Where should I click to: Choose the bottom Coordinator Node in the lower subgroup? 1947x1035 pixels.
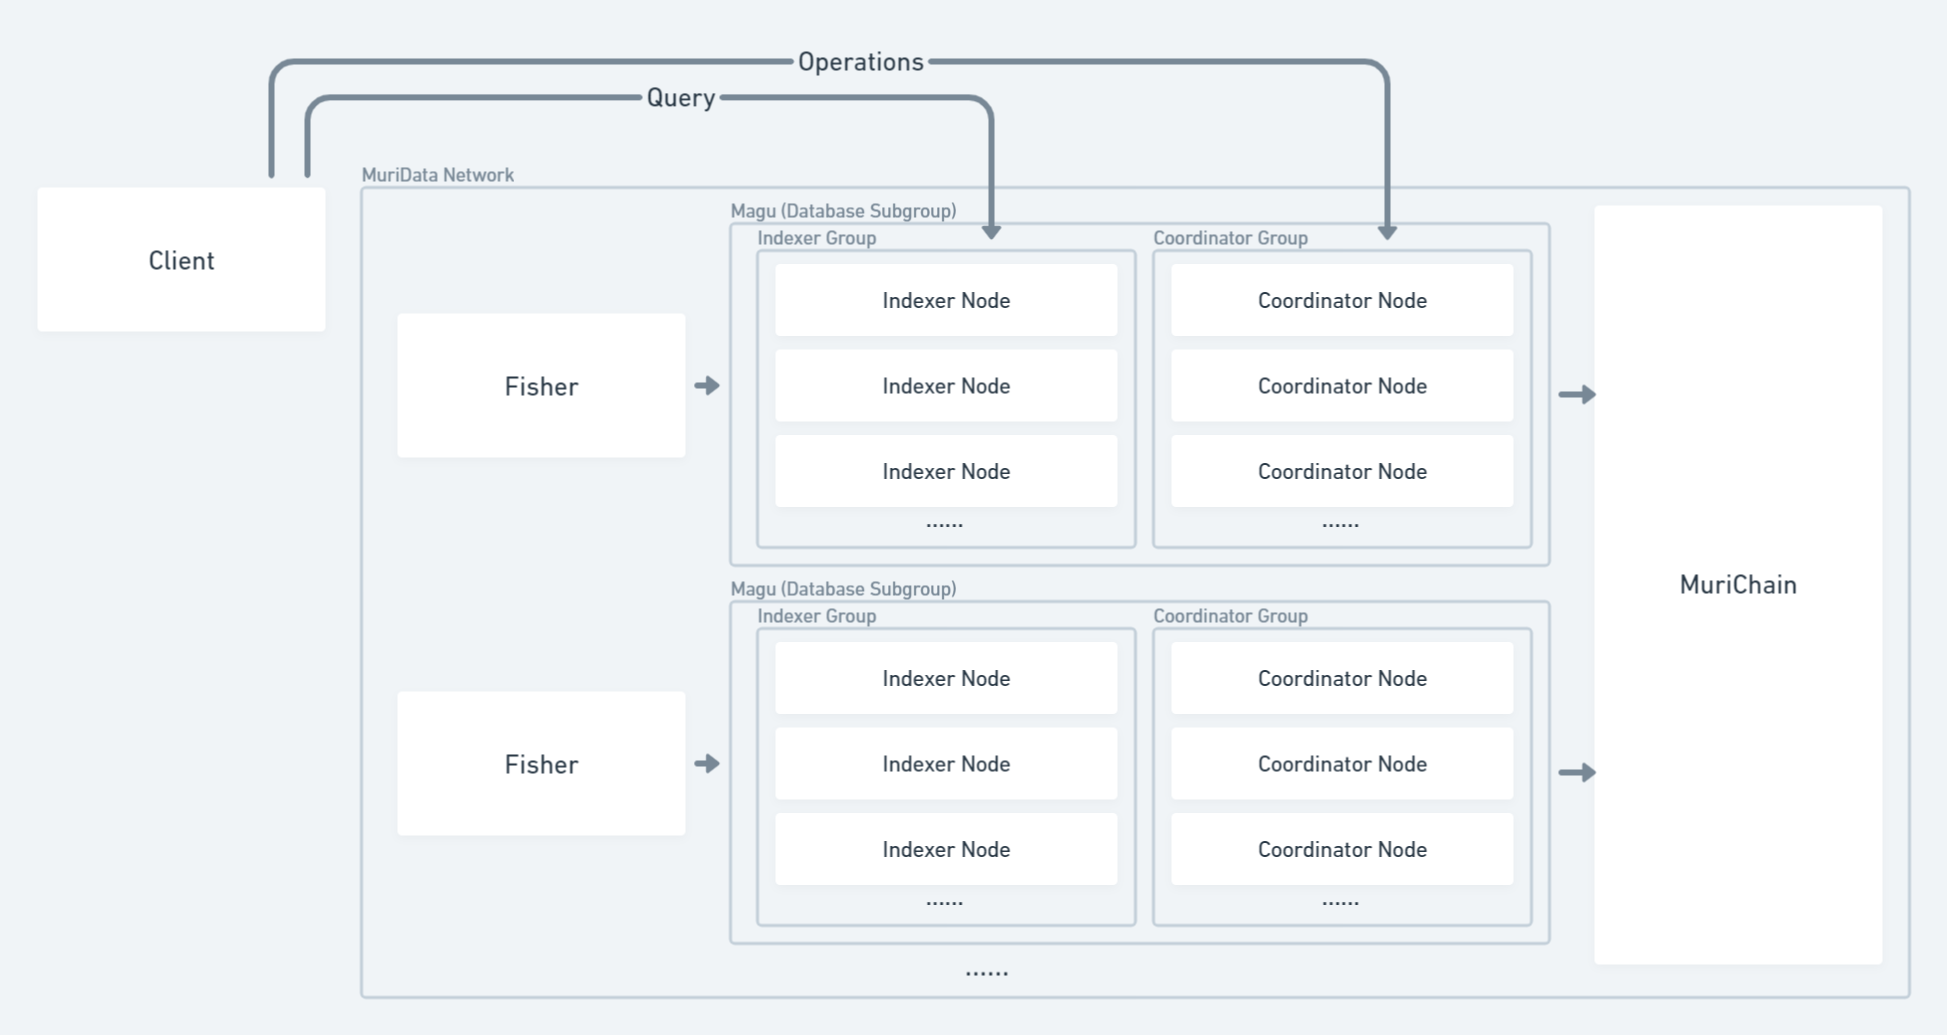click(x=1342, y=849)
